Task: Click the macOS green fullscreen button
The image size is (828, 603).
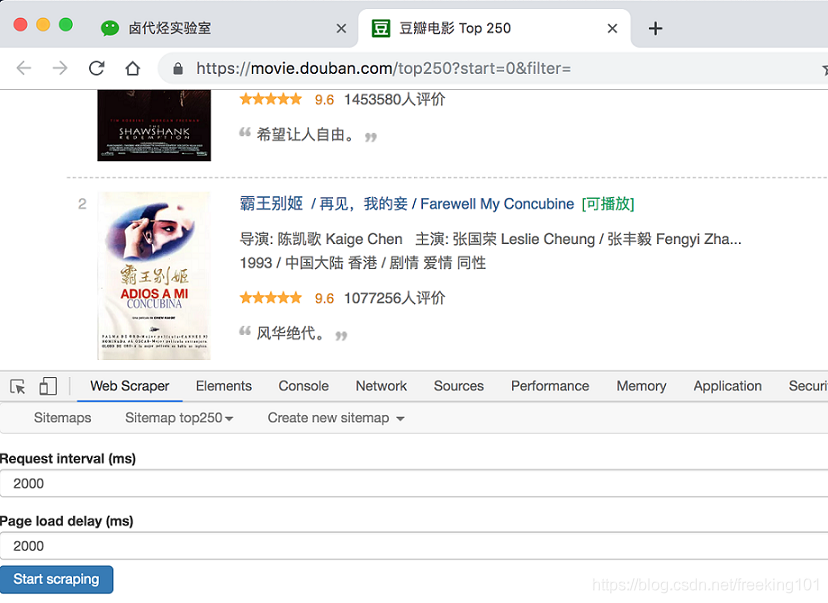Action: tap(66, 25)
